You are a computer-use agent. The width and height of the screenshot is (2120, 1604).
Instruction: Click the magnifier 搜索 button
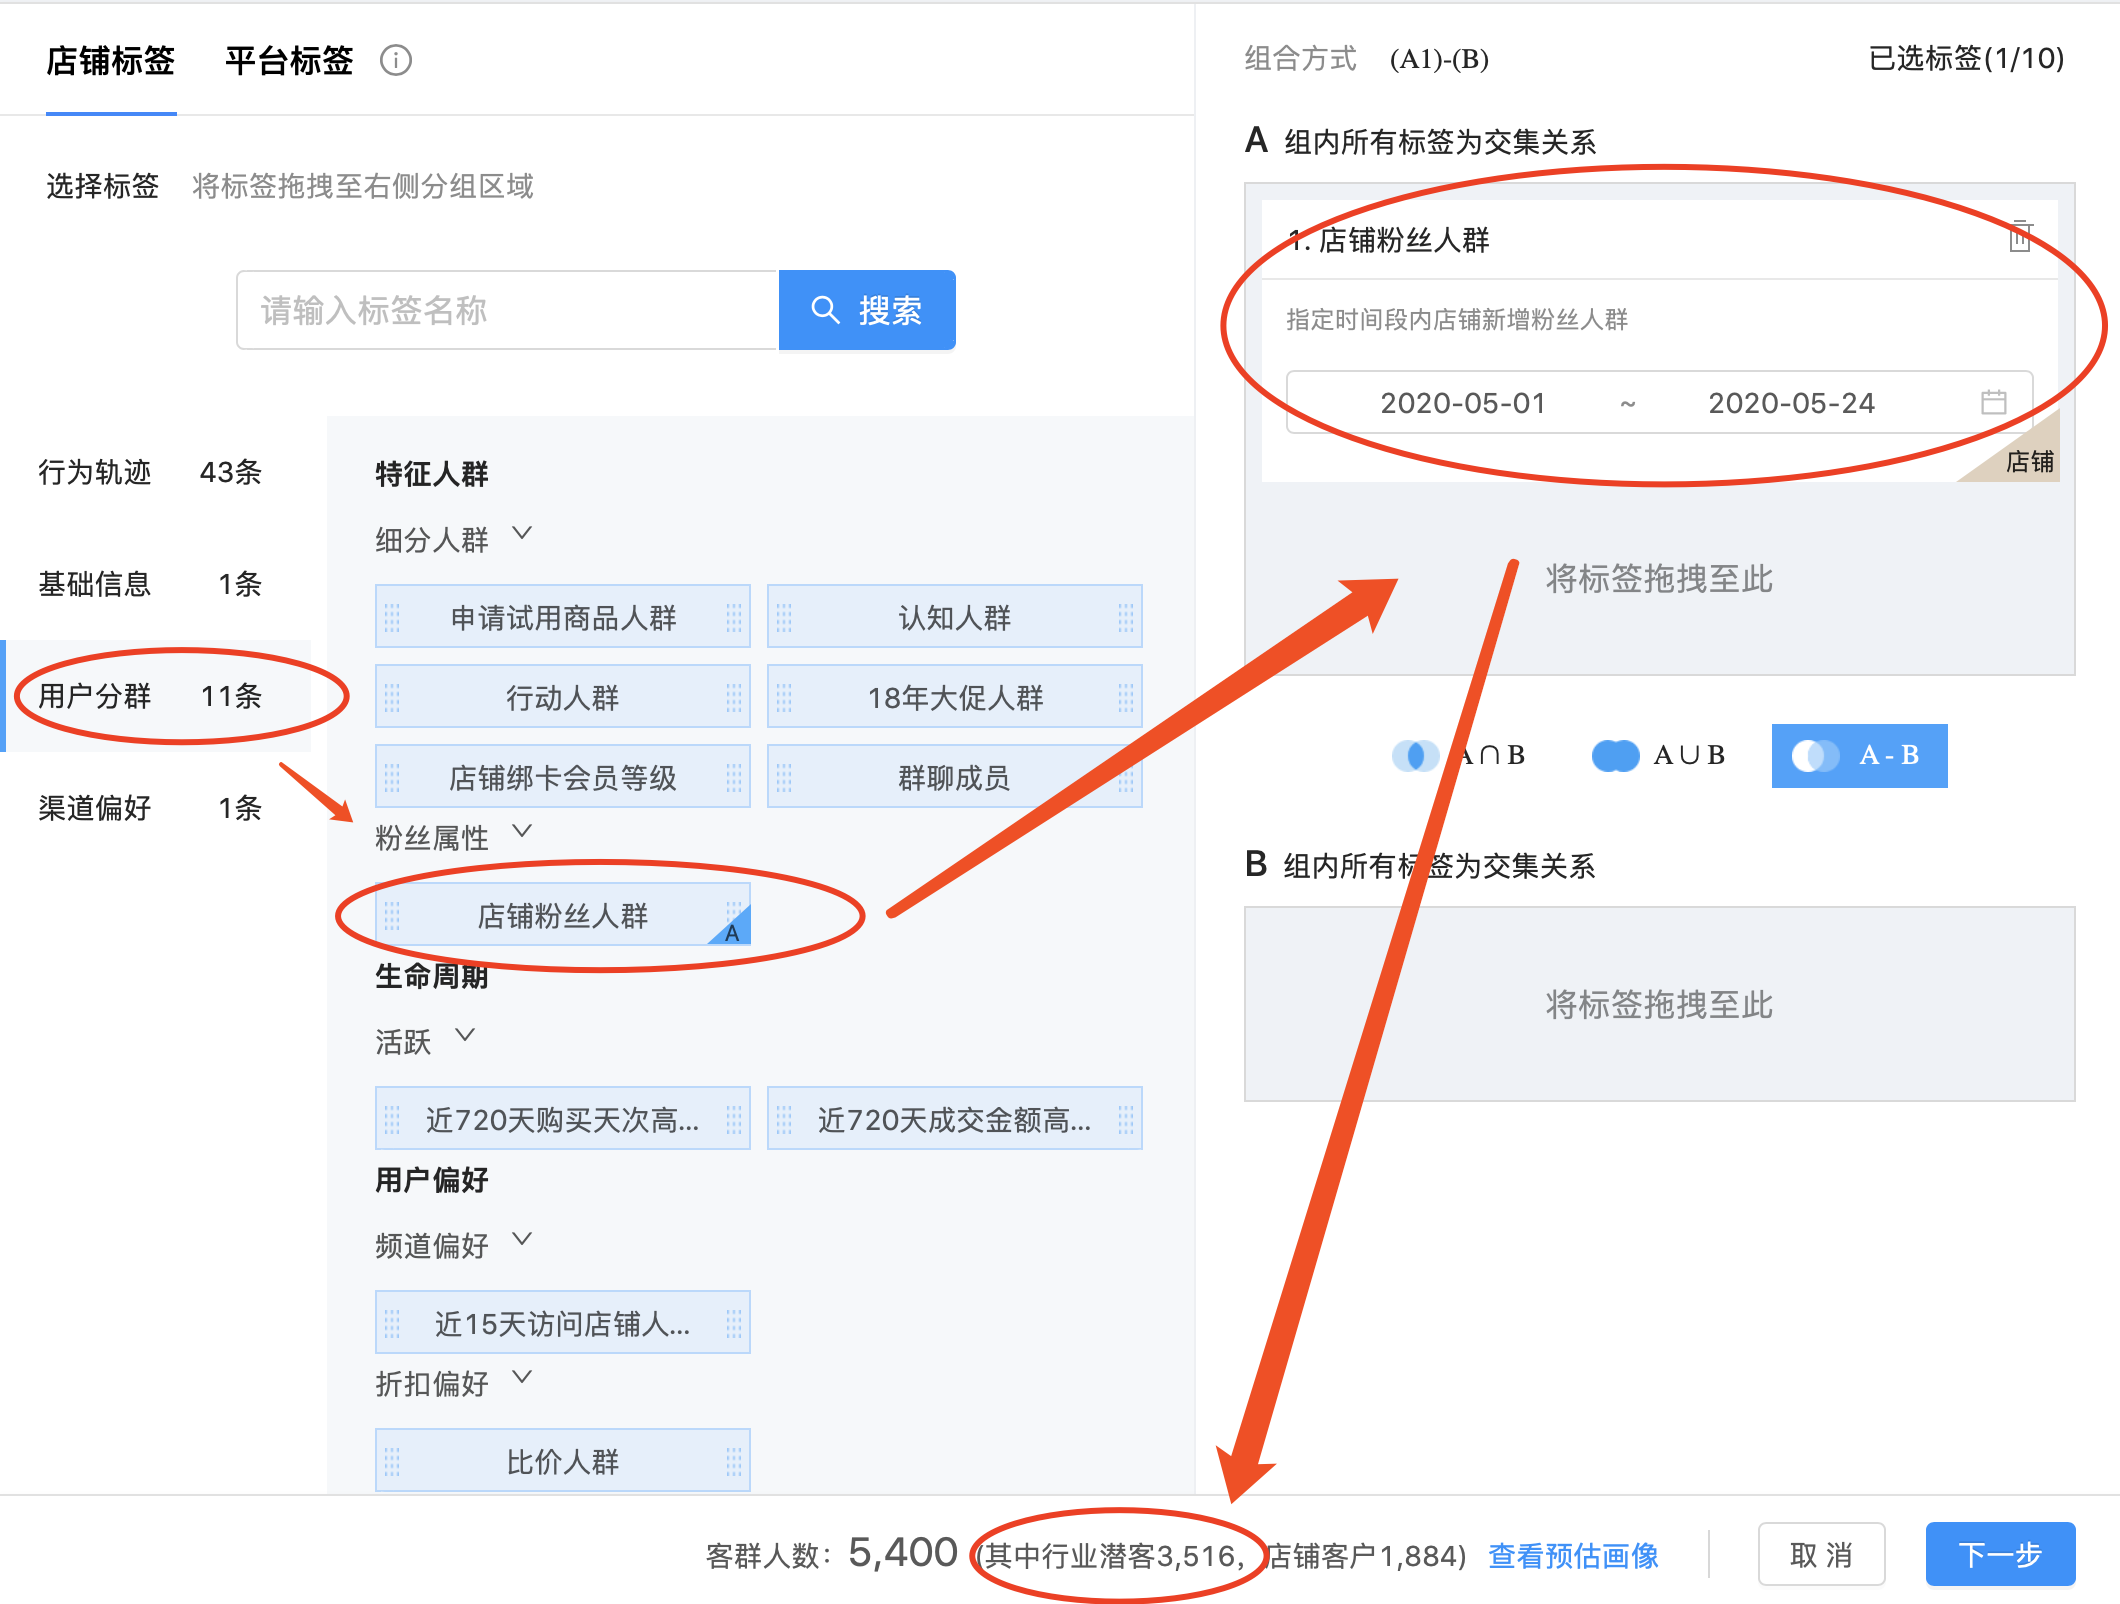867,310
